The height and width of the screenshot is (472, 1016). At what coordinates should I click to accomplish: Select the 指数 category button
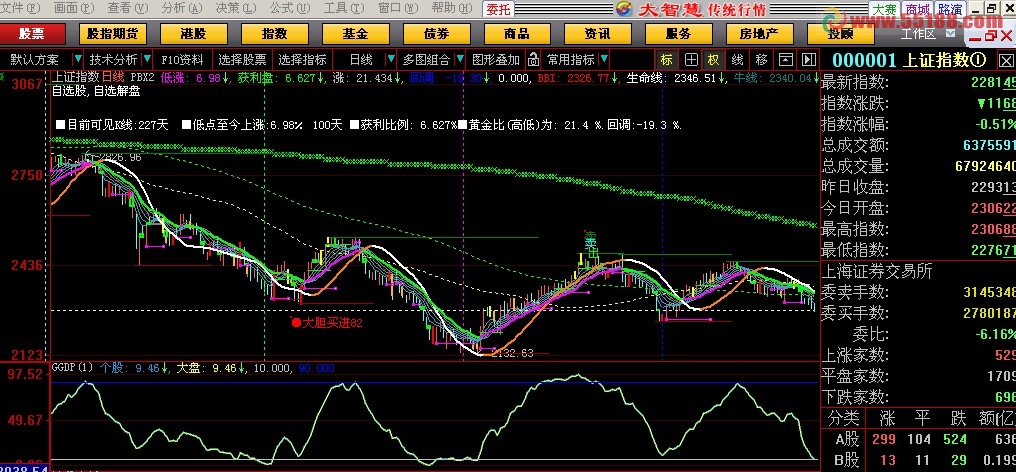[274, 34]
